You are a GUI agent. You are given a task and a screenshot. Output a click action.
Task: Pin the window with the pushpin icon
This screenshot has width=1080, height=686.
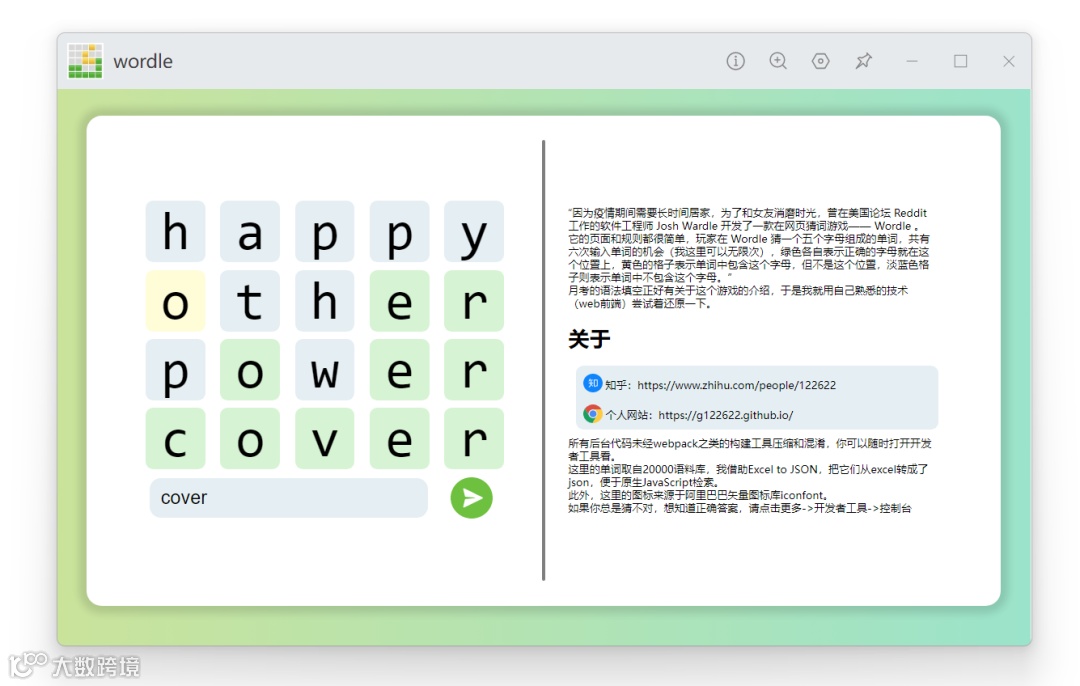pos(863,61)
